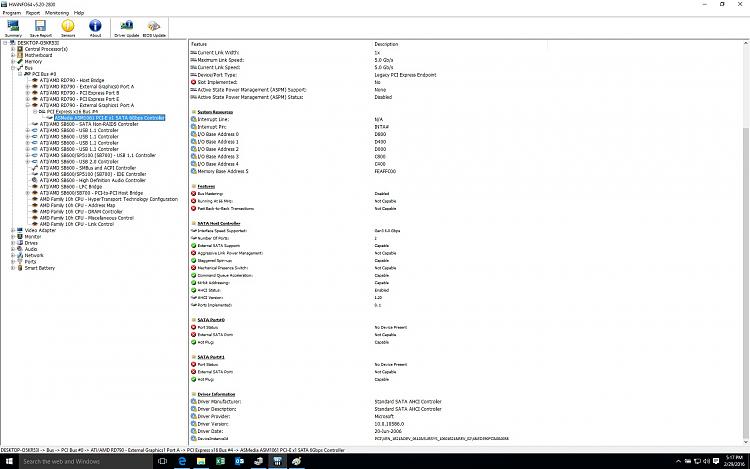The image size is (750, 469).
Task: Open the Monitoring menu
Action: [56, 13]
